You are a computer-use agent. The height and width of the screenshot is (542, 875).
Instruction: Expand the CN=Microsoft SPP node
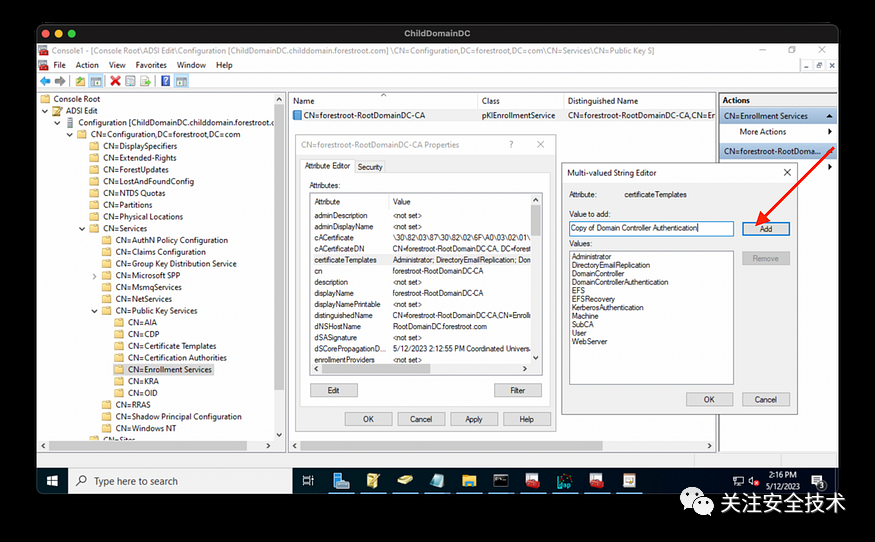point(94,276)
